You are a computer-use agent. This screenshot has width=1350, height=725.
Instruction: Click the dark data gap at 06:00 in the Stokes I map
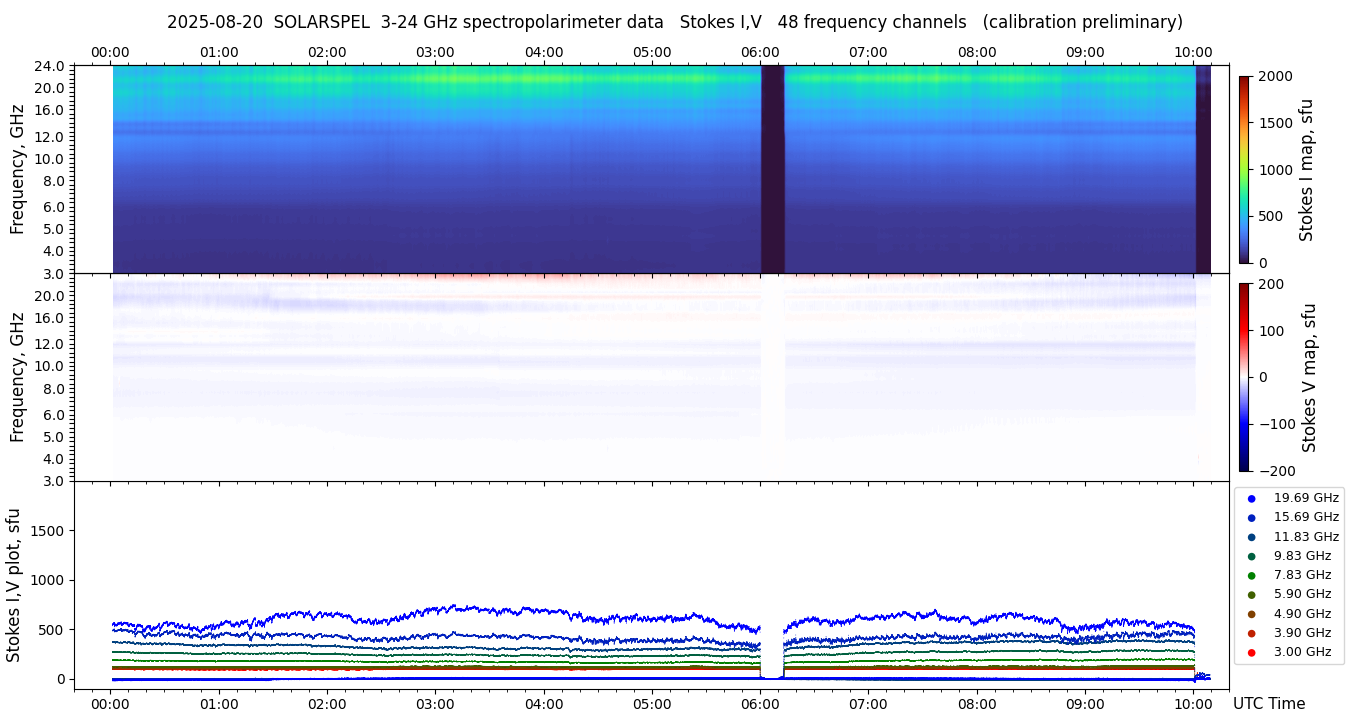(772, 168)
